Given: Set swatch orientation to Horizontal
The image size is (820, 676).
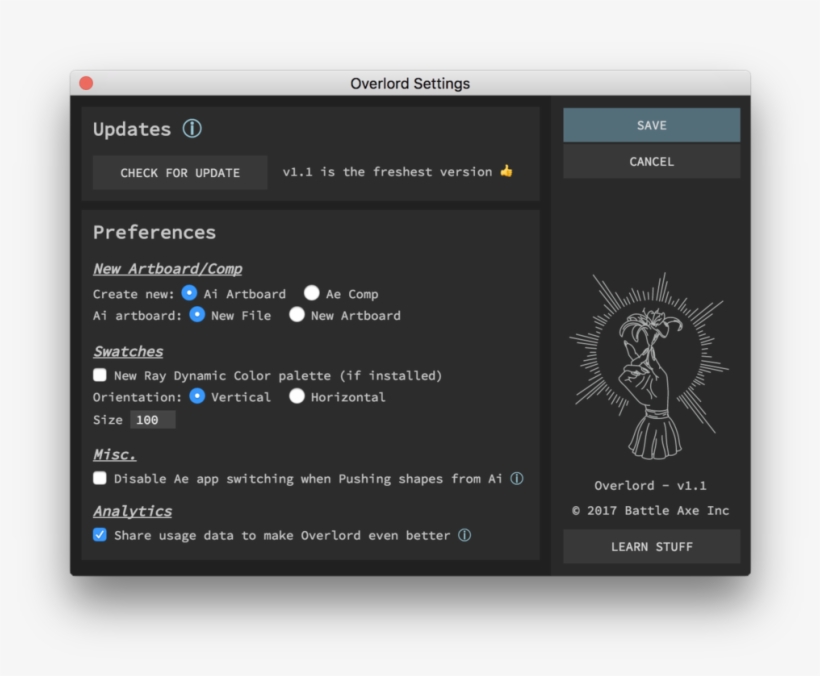Looking at the screenshot, I should (297, 396).
